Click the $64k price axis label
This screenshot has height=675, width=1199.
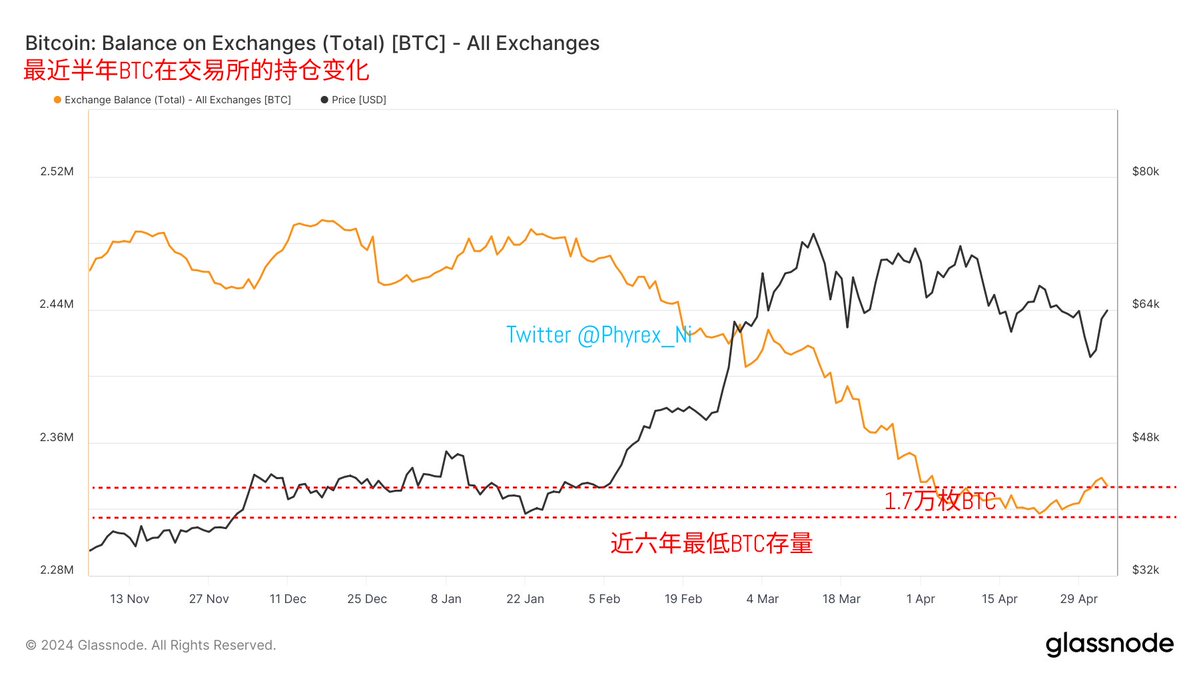pyautogui.click(x=1145, y=304)
